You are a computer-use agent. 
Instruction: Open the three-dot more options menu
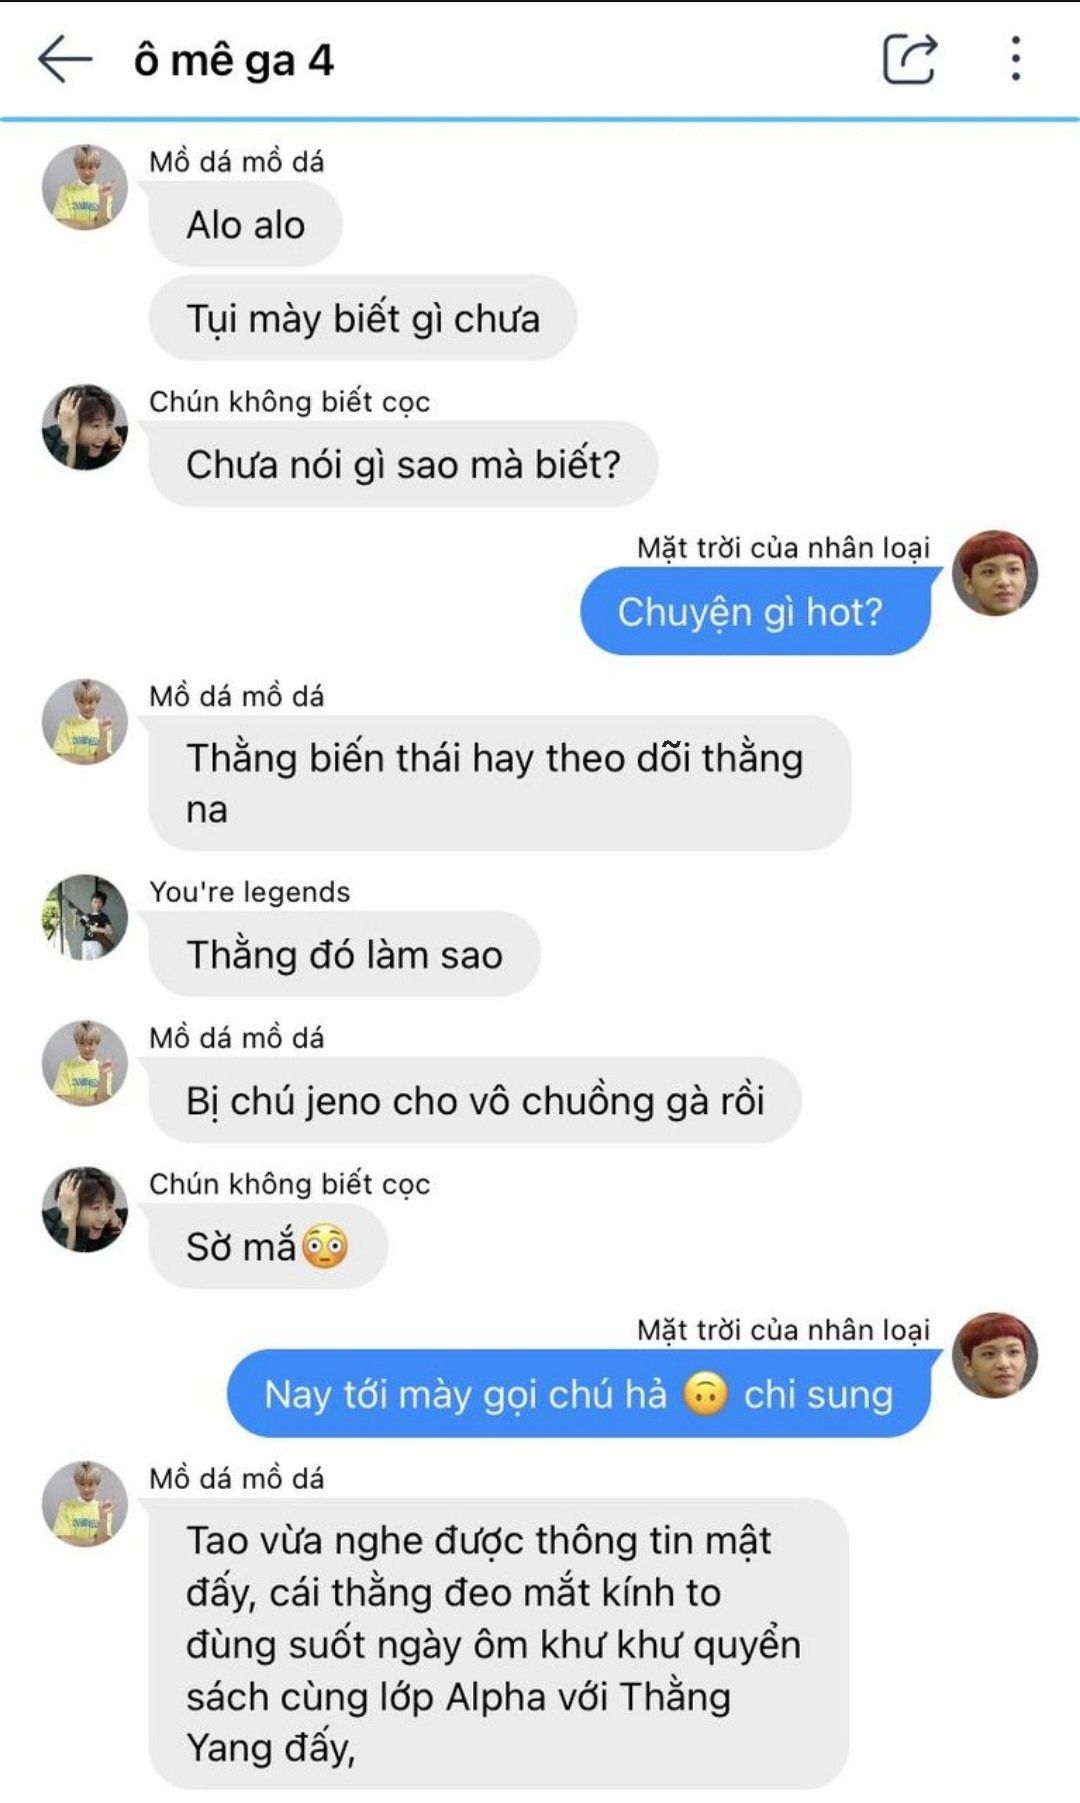pyautogui.click(x=1016, y=59)
